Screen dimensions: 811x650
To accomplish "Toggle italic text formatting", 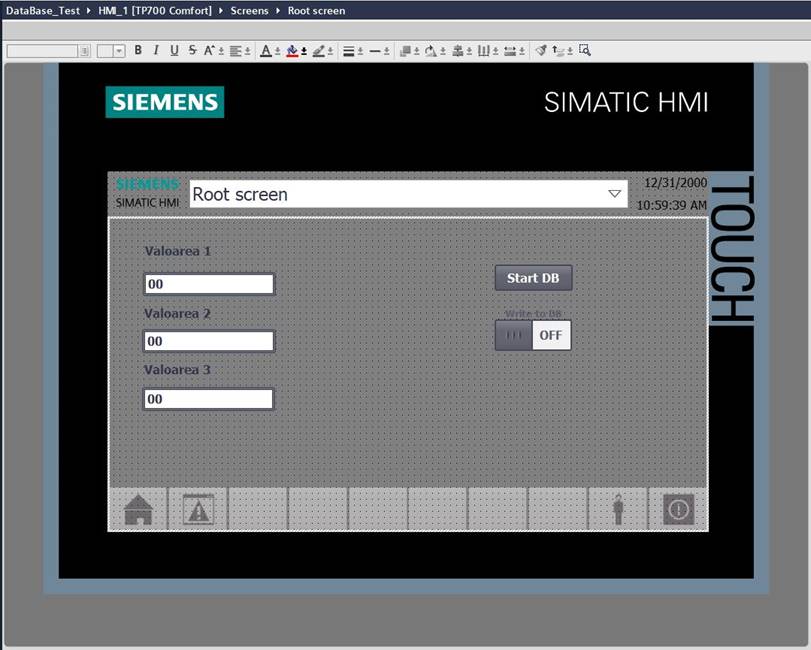I will pyautogui.click(x=156, y=50).
